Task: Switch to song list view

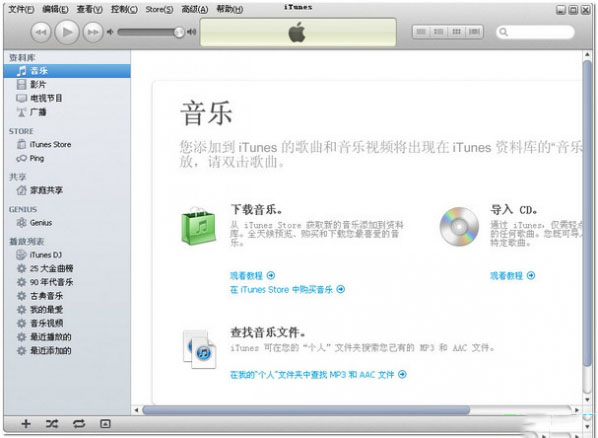Action: tap(421, 32)
